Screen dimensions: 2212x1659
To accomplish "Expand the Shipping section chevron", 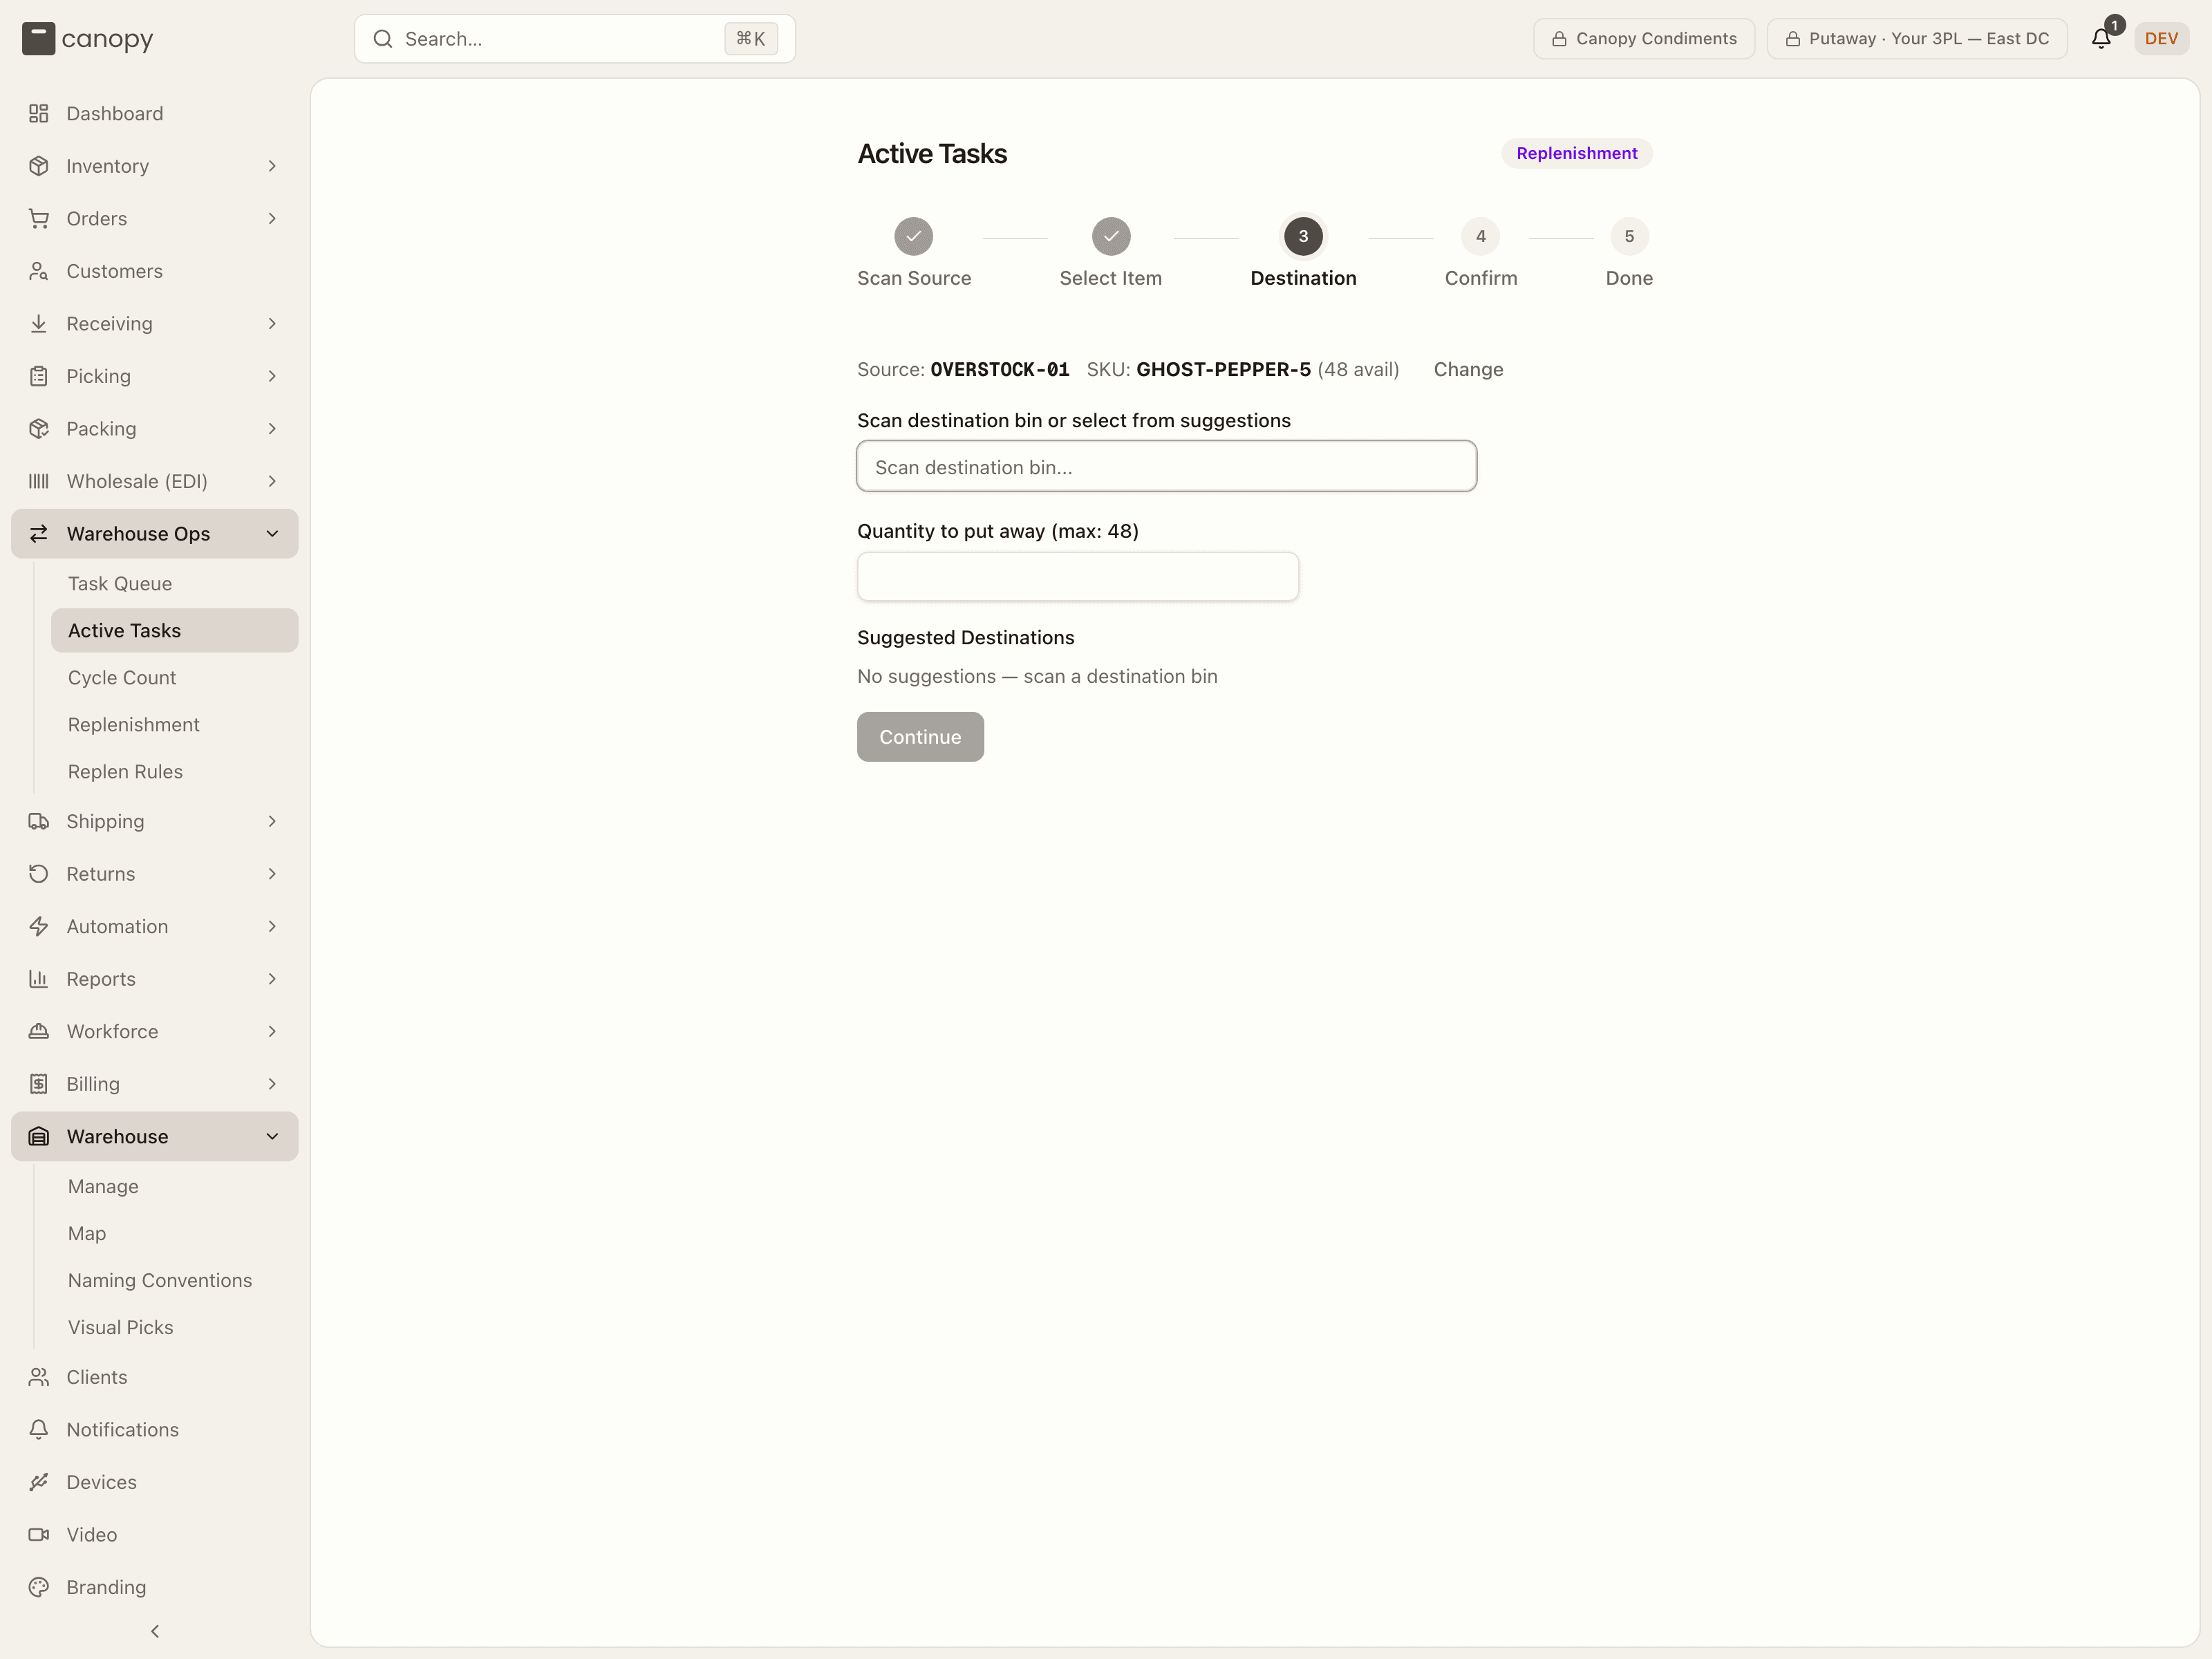I will [272, 821].
